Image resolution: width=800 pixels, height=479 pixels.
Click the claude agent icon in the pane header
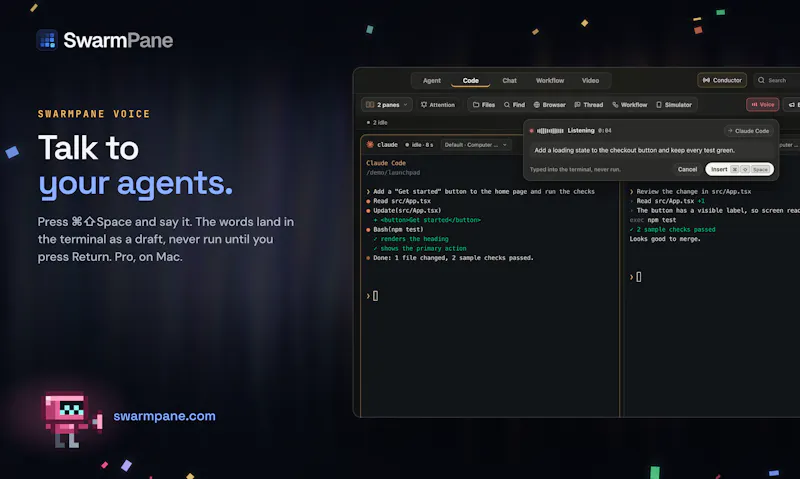(x=370, y=144)
